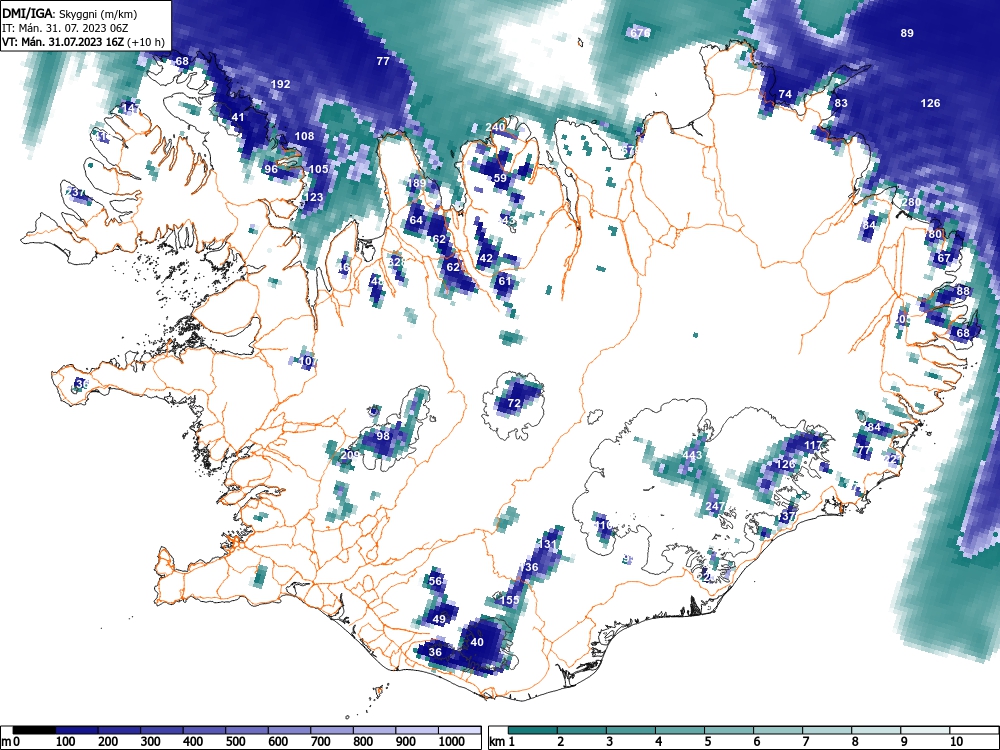Click the '1000' legend label
1000x750 pixels.
pos(452,742)
